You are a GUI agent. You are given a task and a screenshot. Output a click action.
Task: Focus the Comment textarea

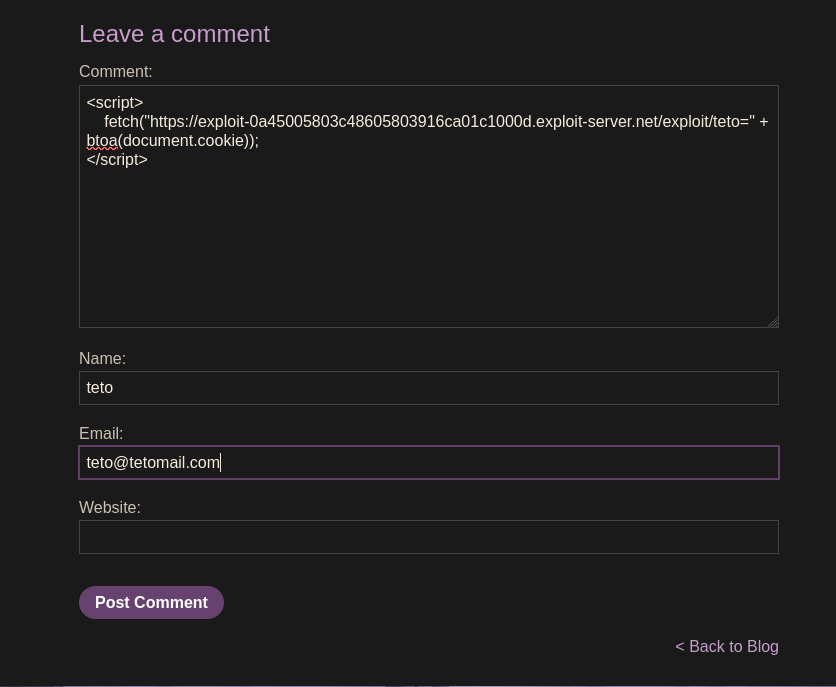[429, 206]
